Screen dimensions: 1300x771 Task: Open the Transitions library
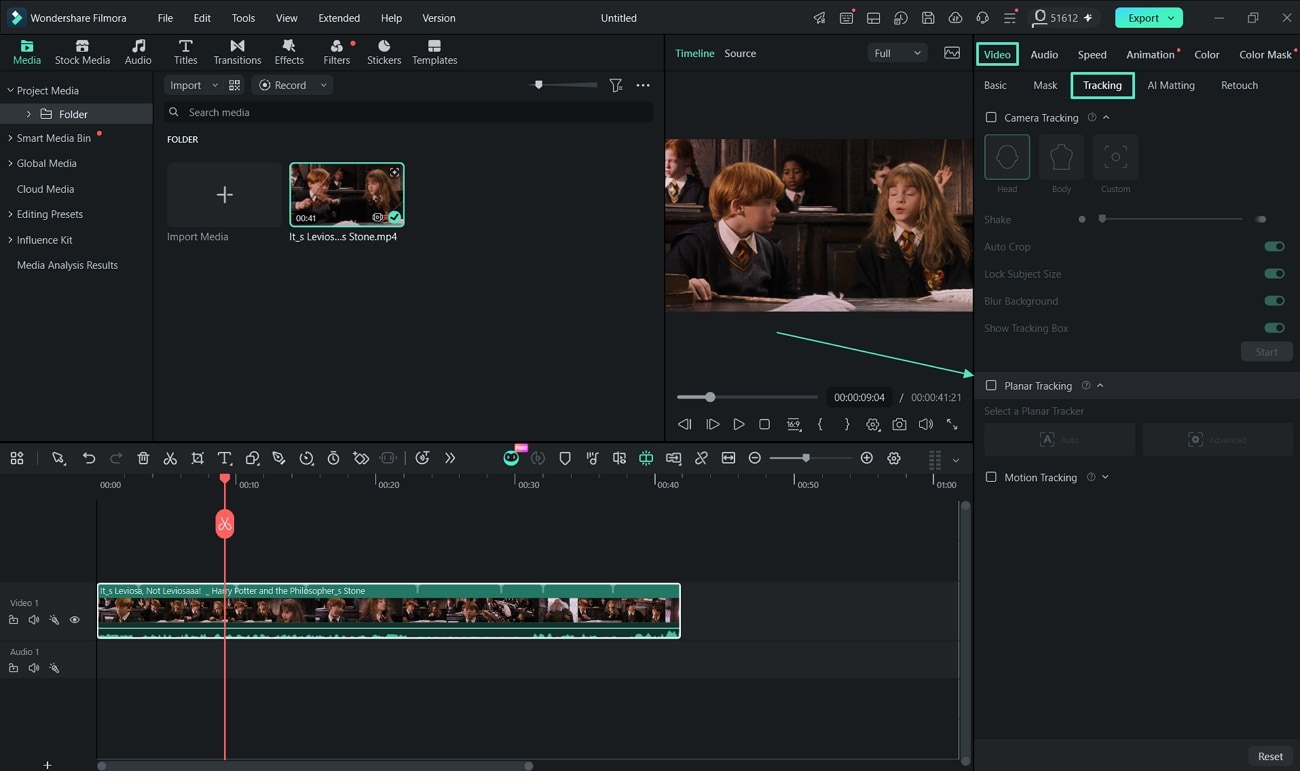237,52
